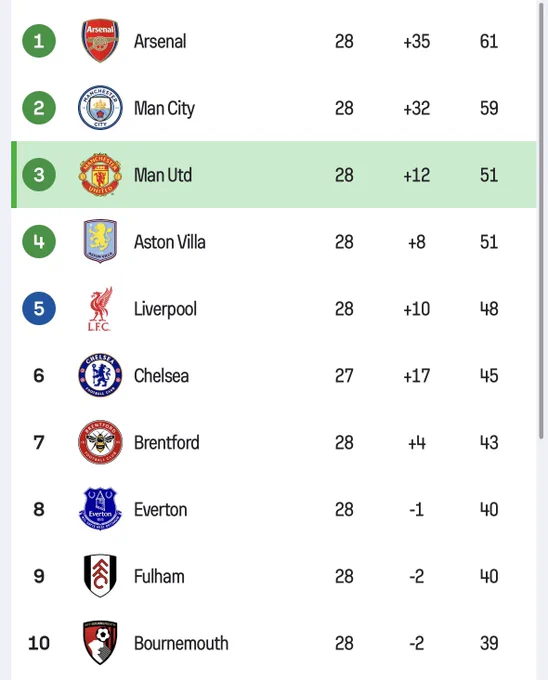Click Everton's -1 goal difference
Screen dimensions: 548x680
[416, 510]
